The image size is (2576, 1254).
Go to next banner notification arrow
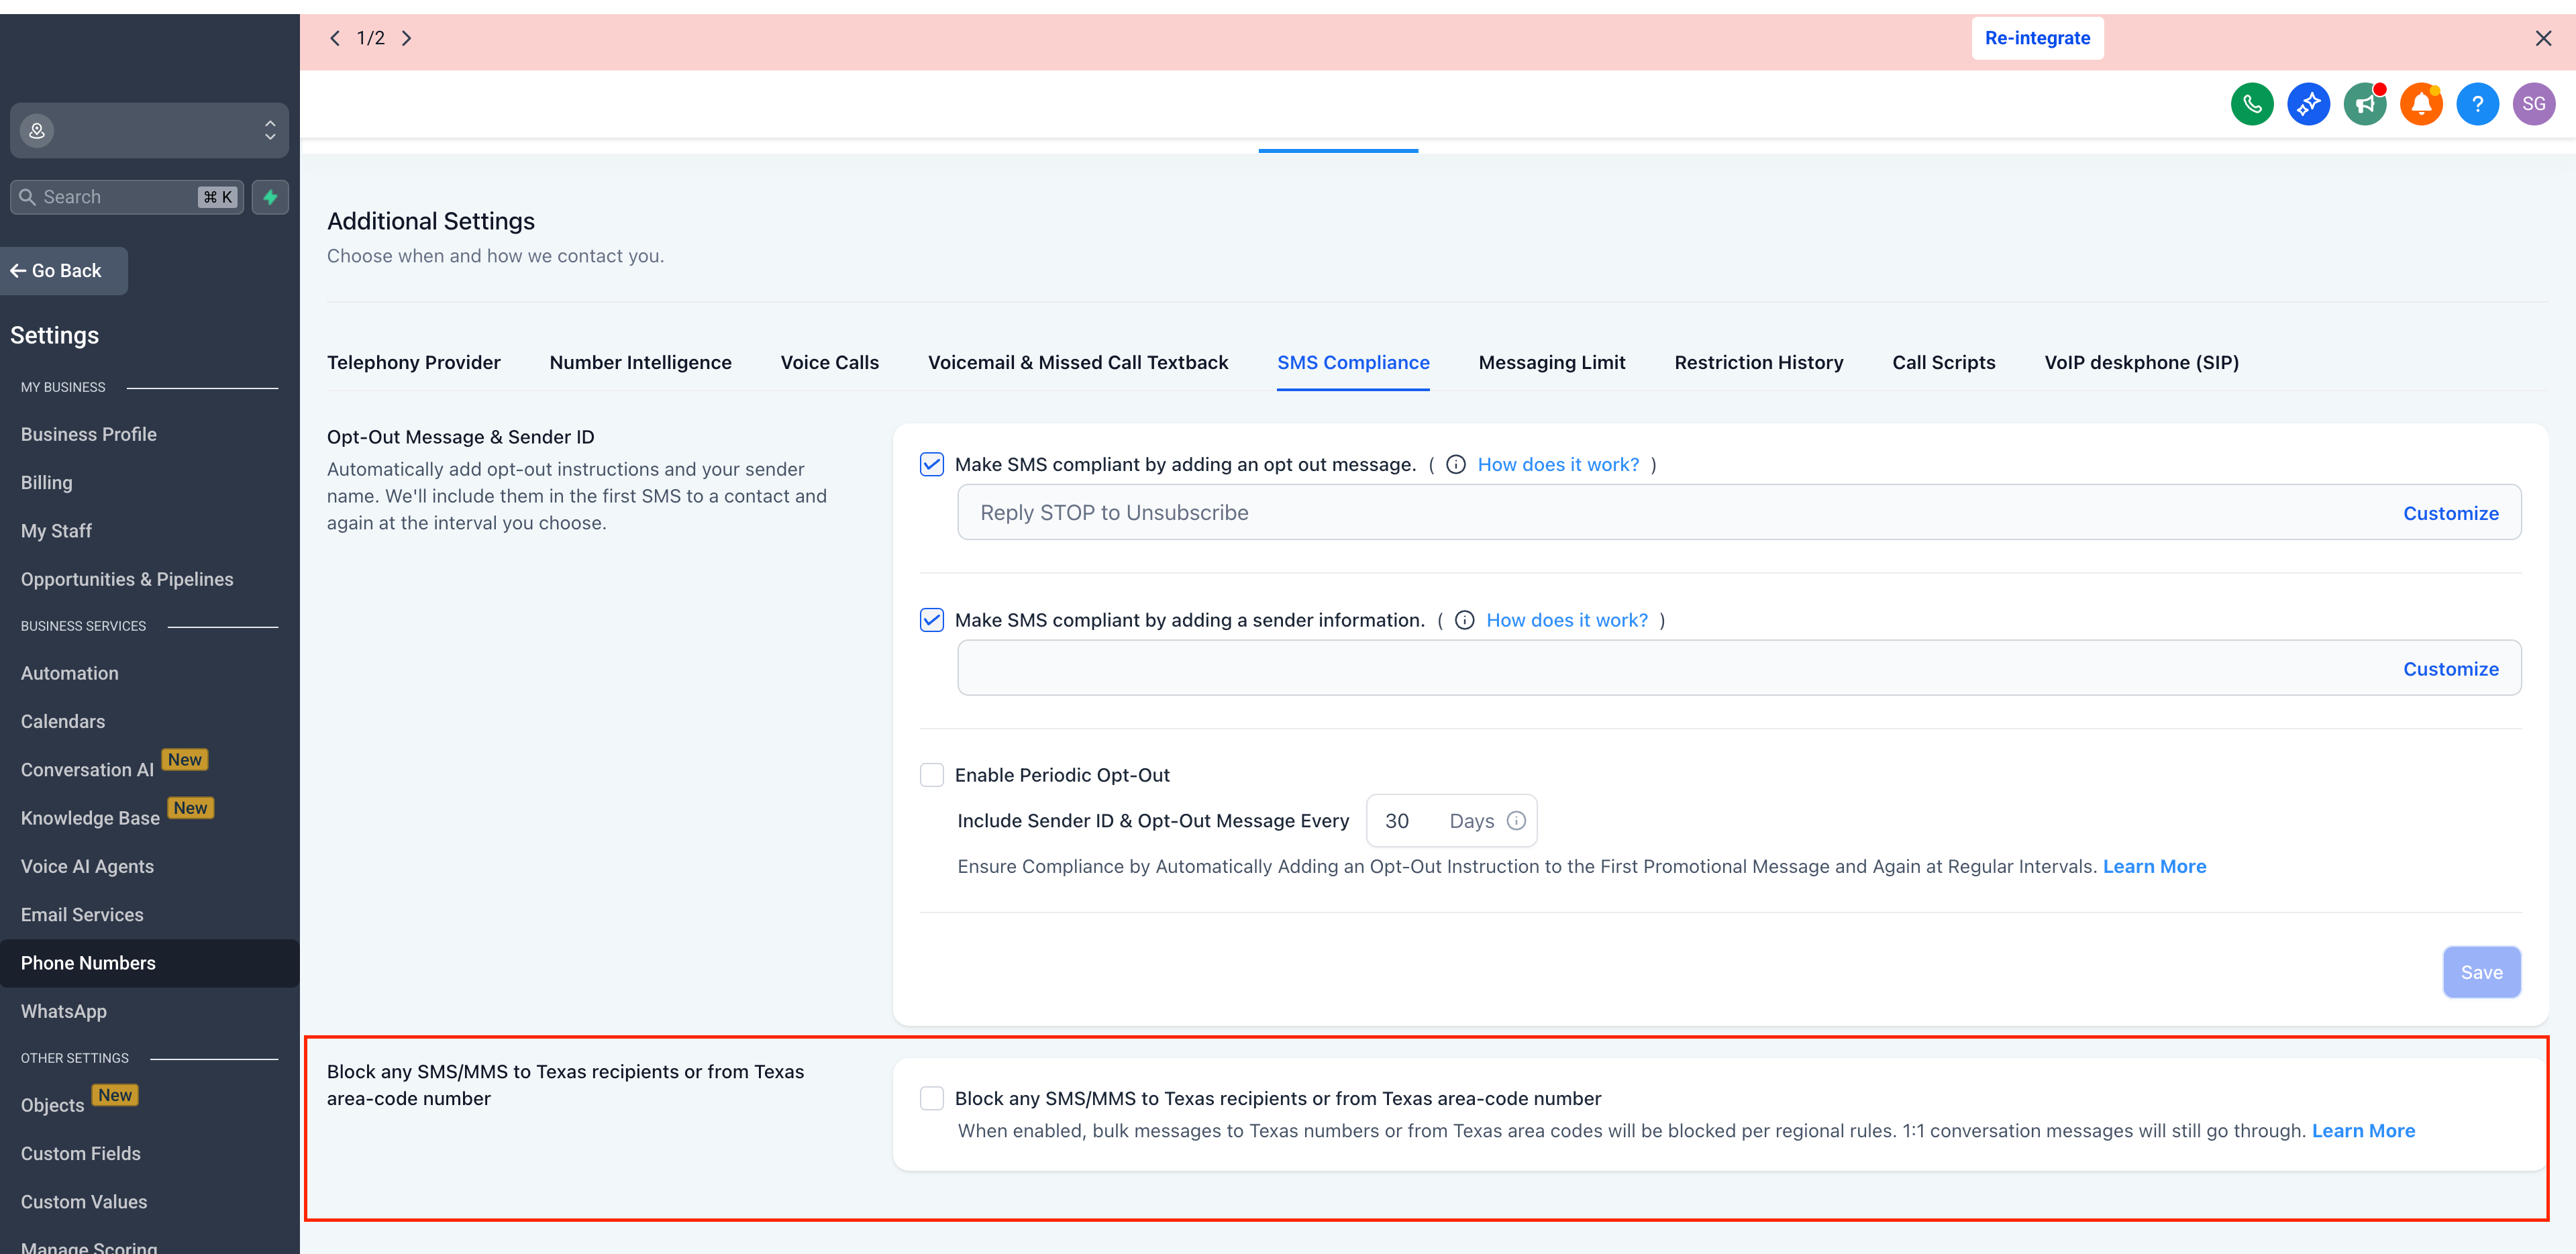[407, 38]
